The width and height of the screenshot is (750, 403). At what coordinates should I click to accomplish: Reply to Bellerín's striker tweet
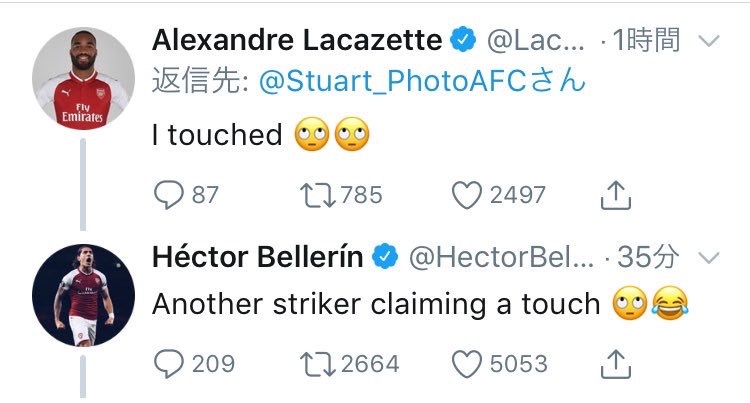(x=168, y=365)
